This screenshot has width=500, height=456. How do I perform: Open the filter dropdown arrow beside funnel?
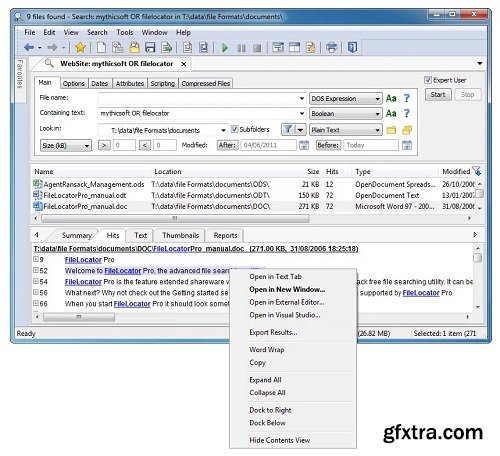point(300,129)
